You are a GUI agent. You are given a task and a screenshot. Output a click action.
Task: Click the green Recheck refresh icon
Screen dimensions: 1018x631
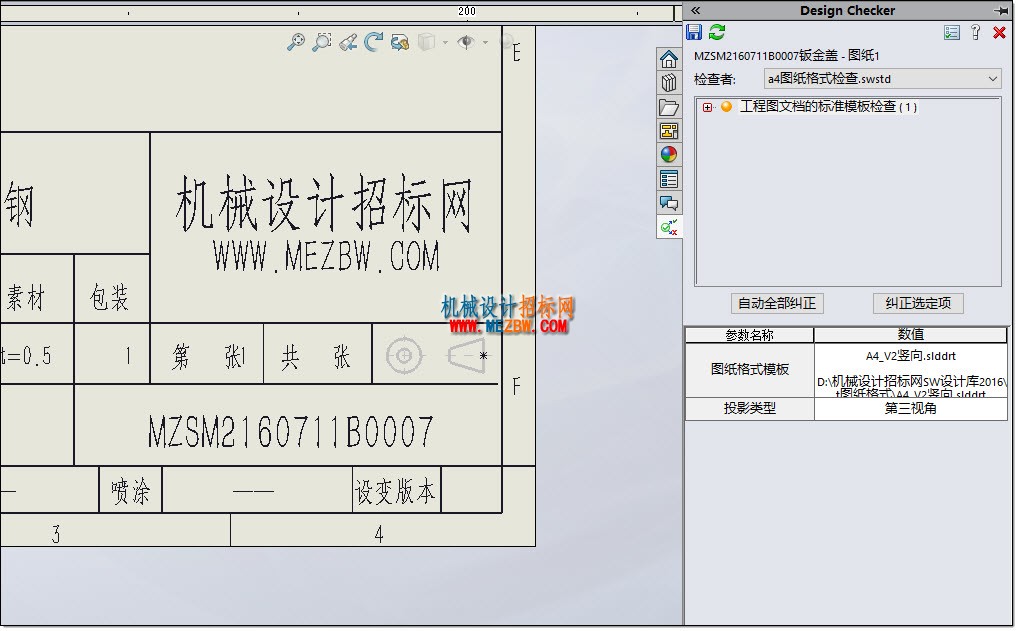[717, 32]
